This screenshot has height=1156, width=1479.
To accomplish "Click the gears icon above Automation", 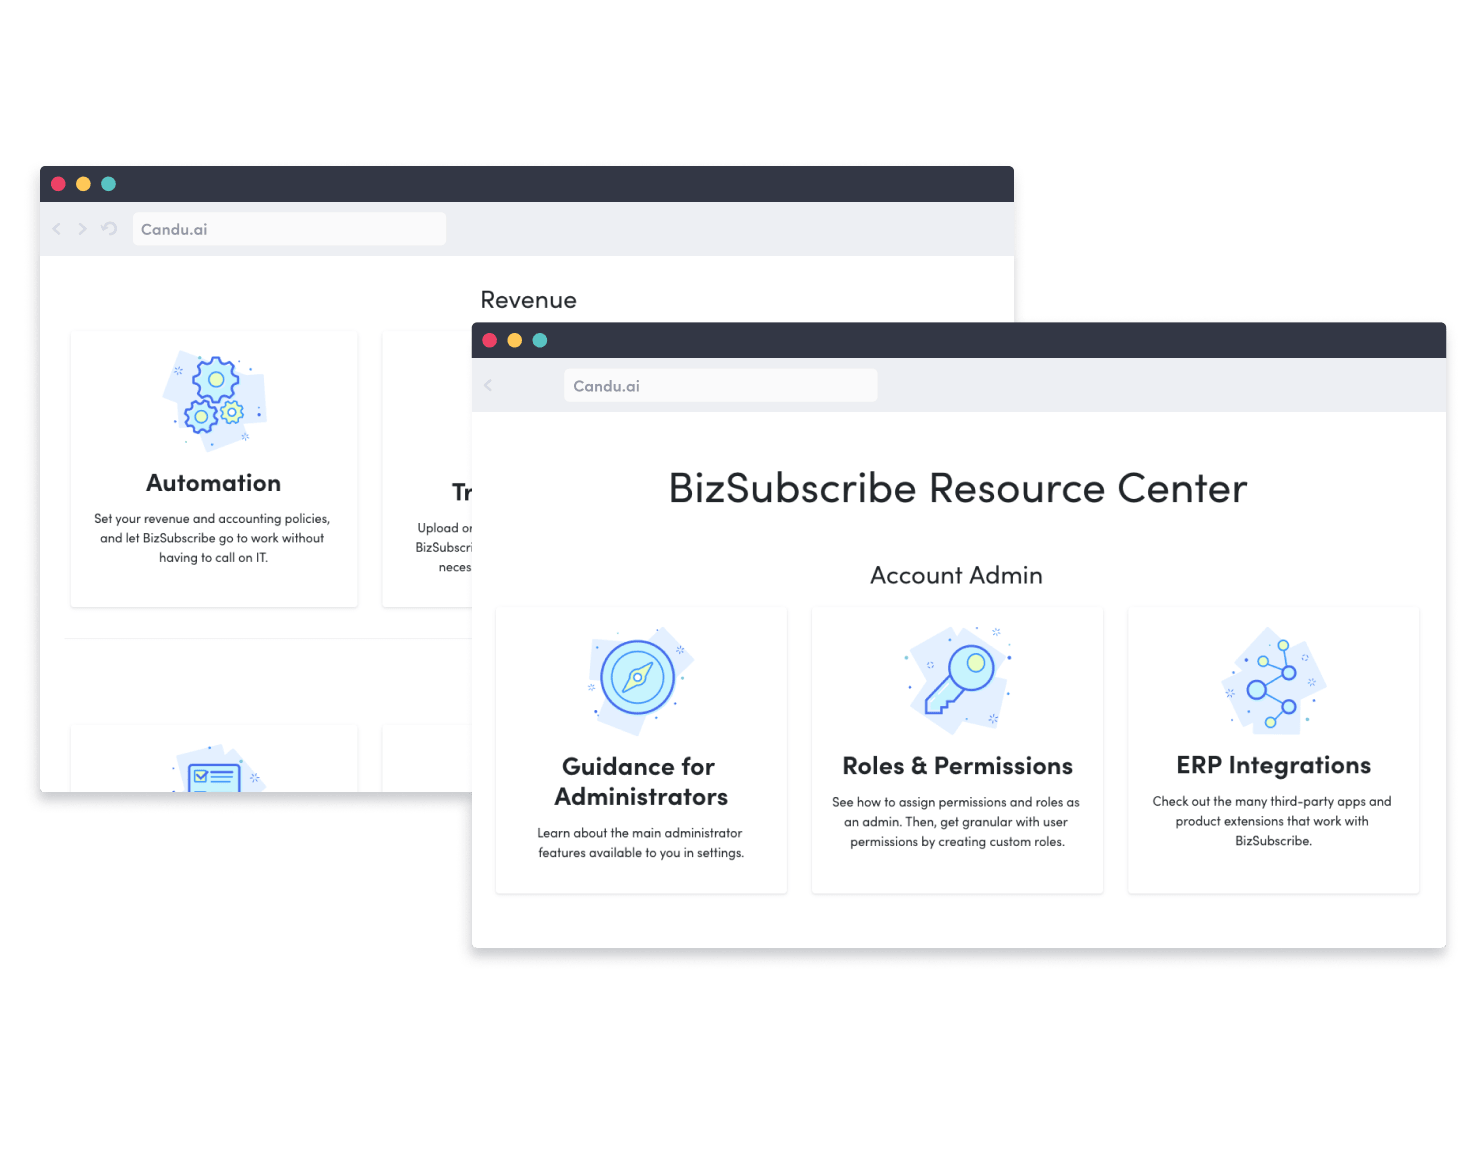I will tap(215, 400).
